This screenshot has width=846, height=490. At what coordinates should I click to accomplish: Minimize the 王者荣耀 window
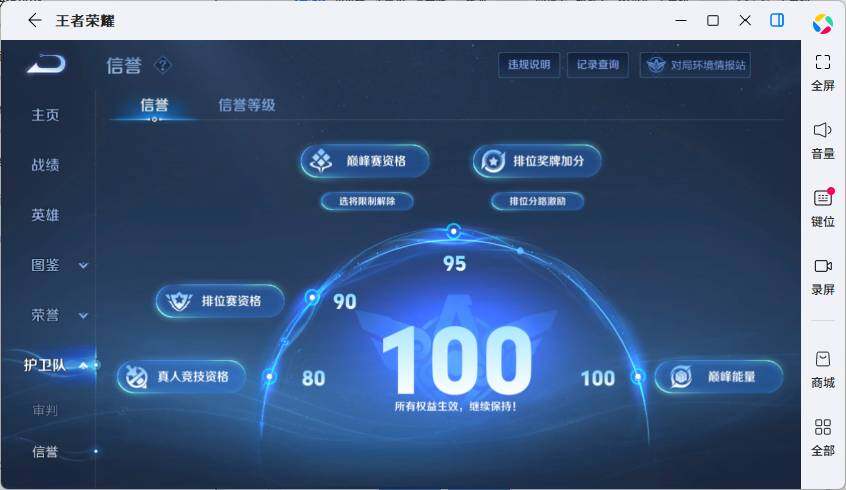point(681,21)
